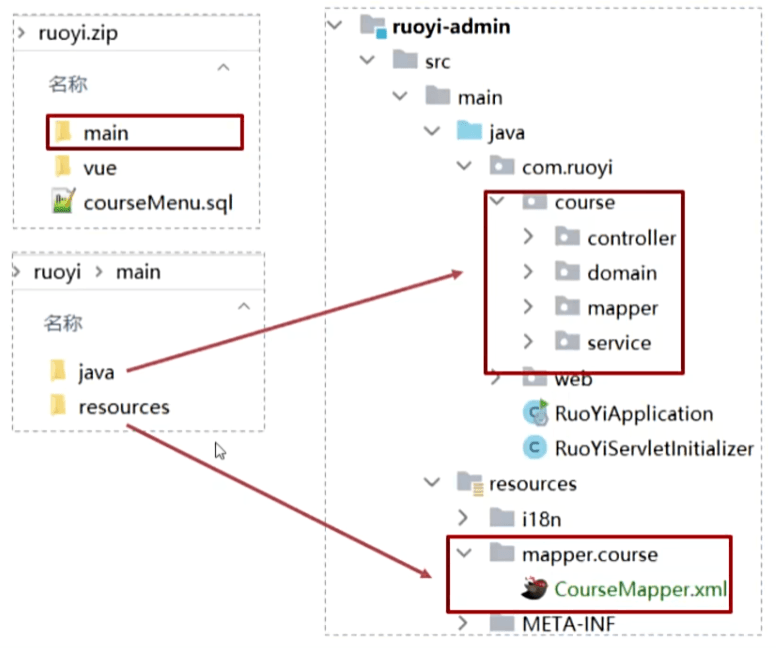This screenshot has height=648, width=776.
Task: Click the CourseMapper.xml MyBatis icon
Action: pyautogui.click(x=534, y=588)
